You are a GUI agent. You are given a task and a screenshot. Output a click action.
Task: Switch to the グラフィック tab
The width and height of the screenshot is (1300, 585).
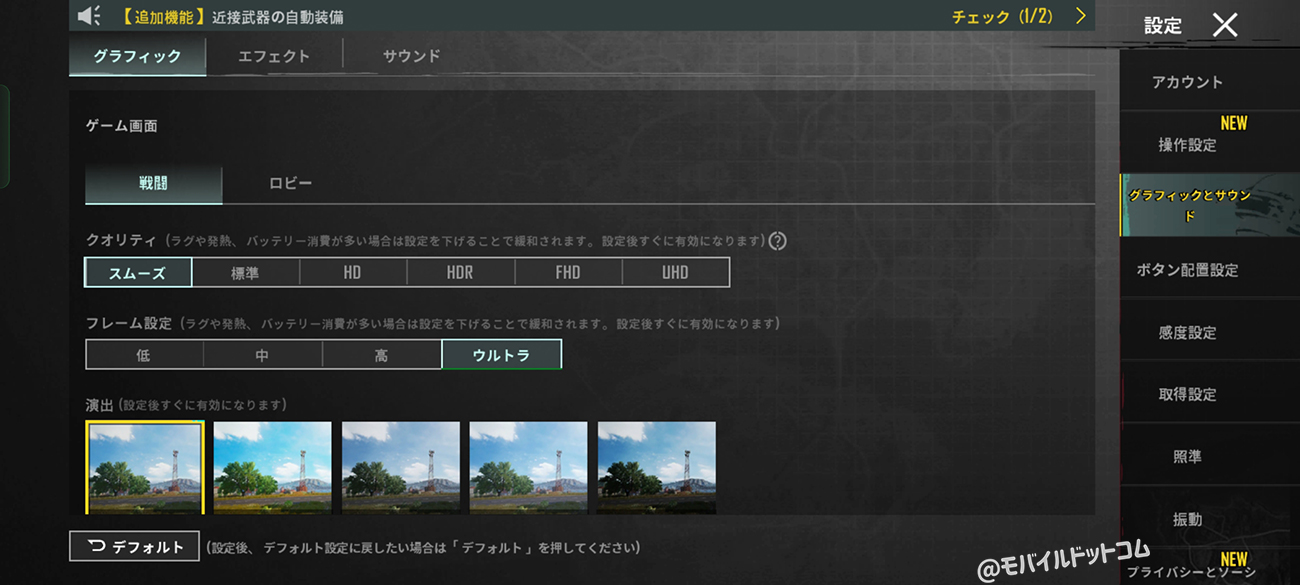pyautogui.click(x=137, y=56)
